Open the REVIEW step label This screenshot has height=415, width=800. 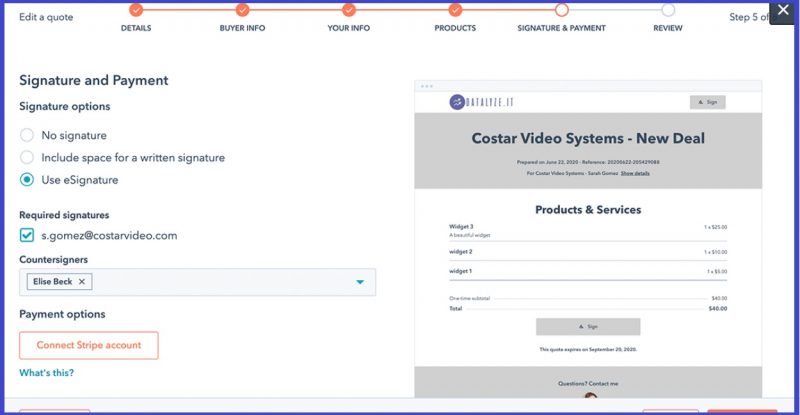[668, 28]
